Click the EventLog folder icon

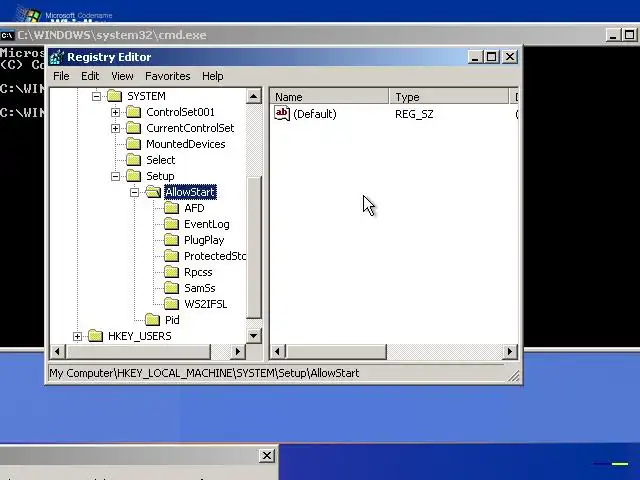click(x=172, y=224)
